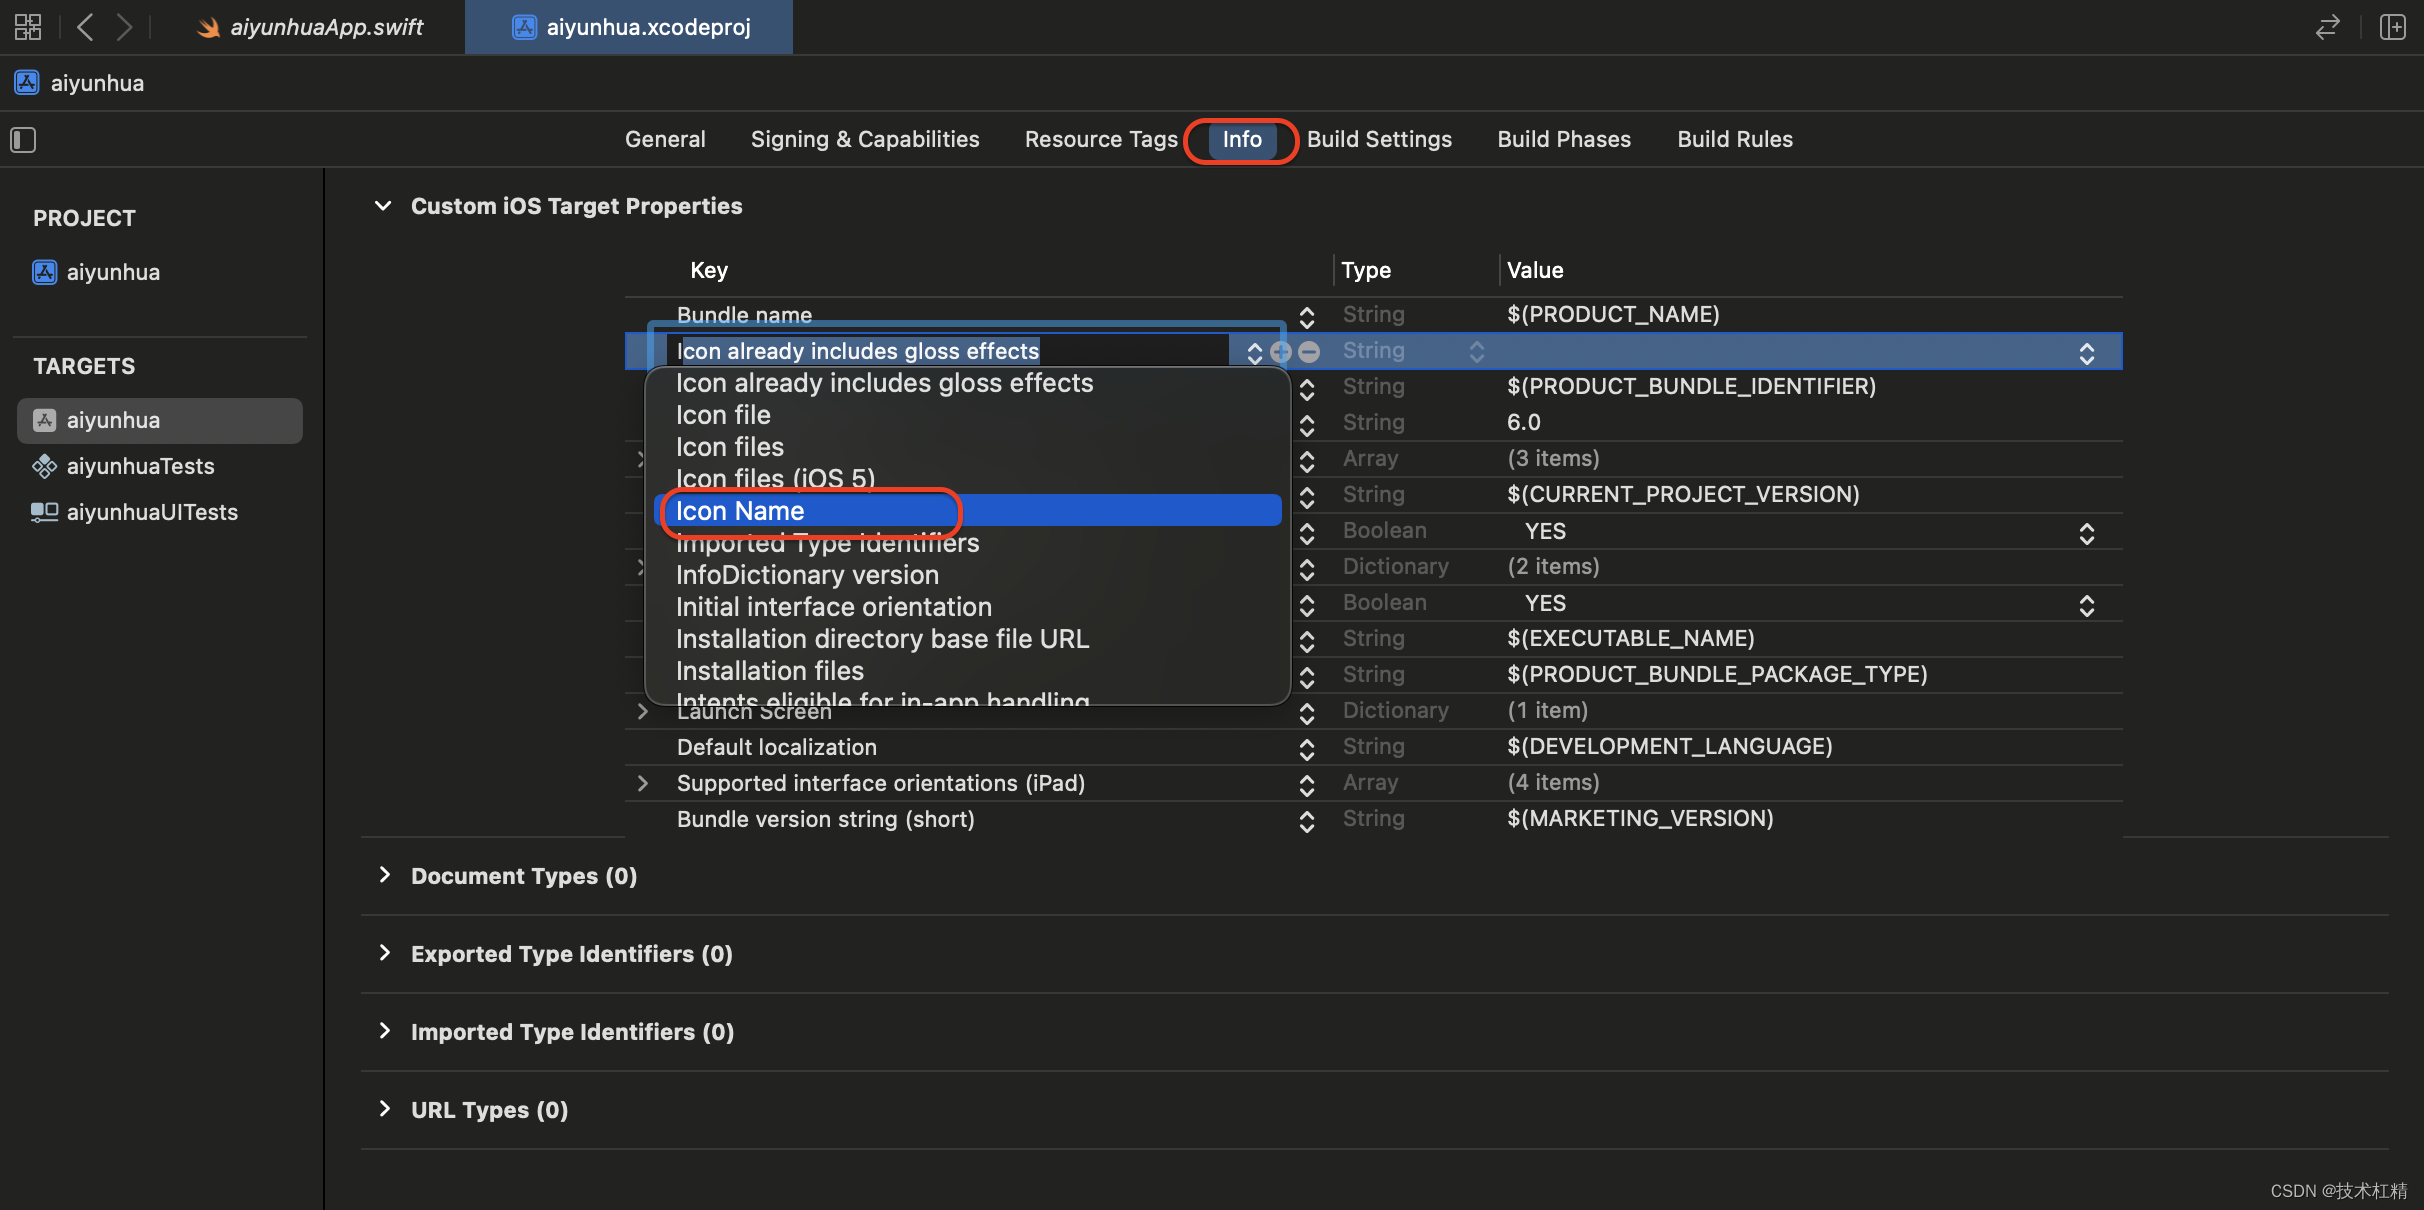Viewport: 2424px width, 1210px height.
Task: Expand Document Types section
Action: (385, 875)
